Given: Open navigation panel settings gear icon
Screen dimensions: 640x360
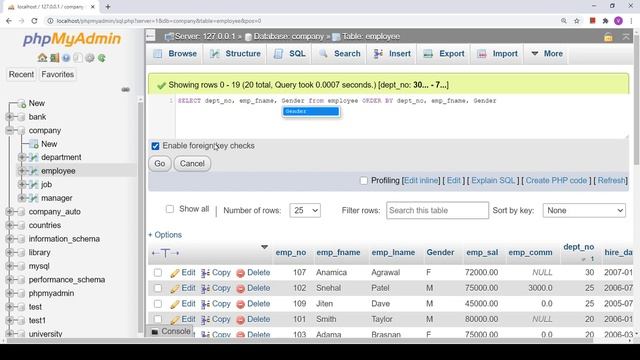Looking at the screenshot, I should pyautogui.click(x=90, y=58).
